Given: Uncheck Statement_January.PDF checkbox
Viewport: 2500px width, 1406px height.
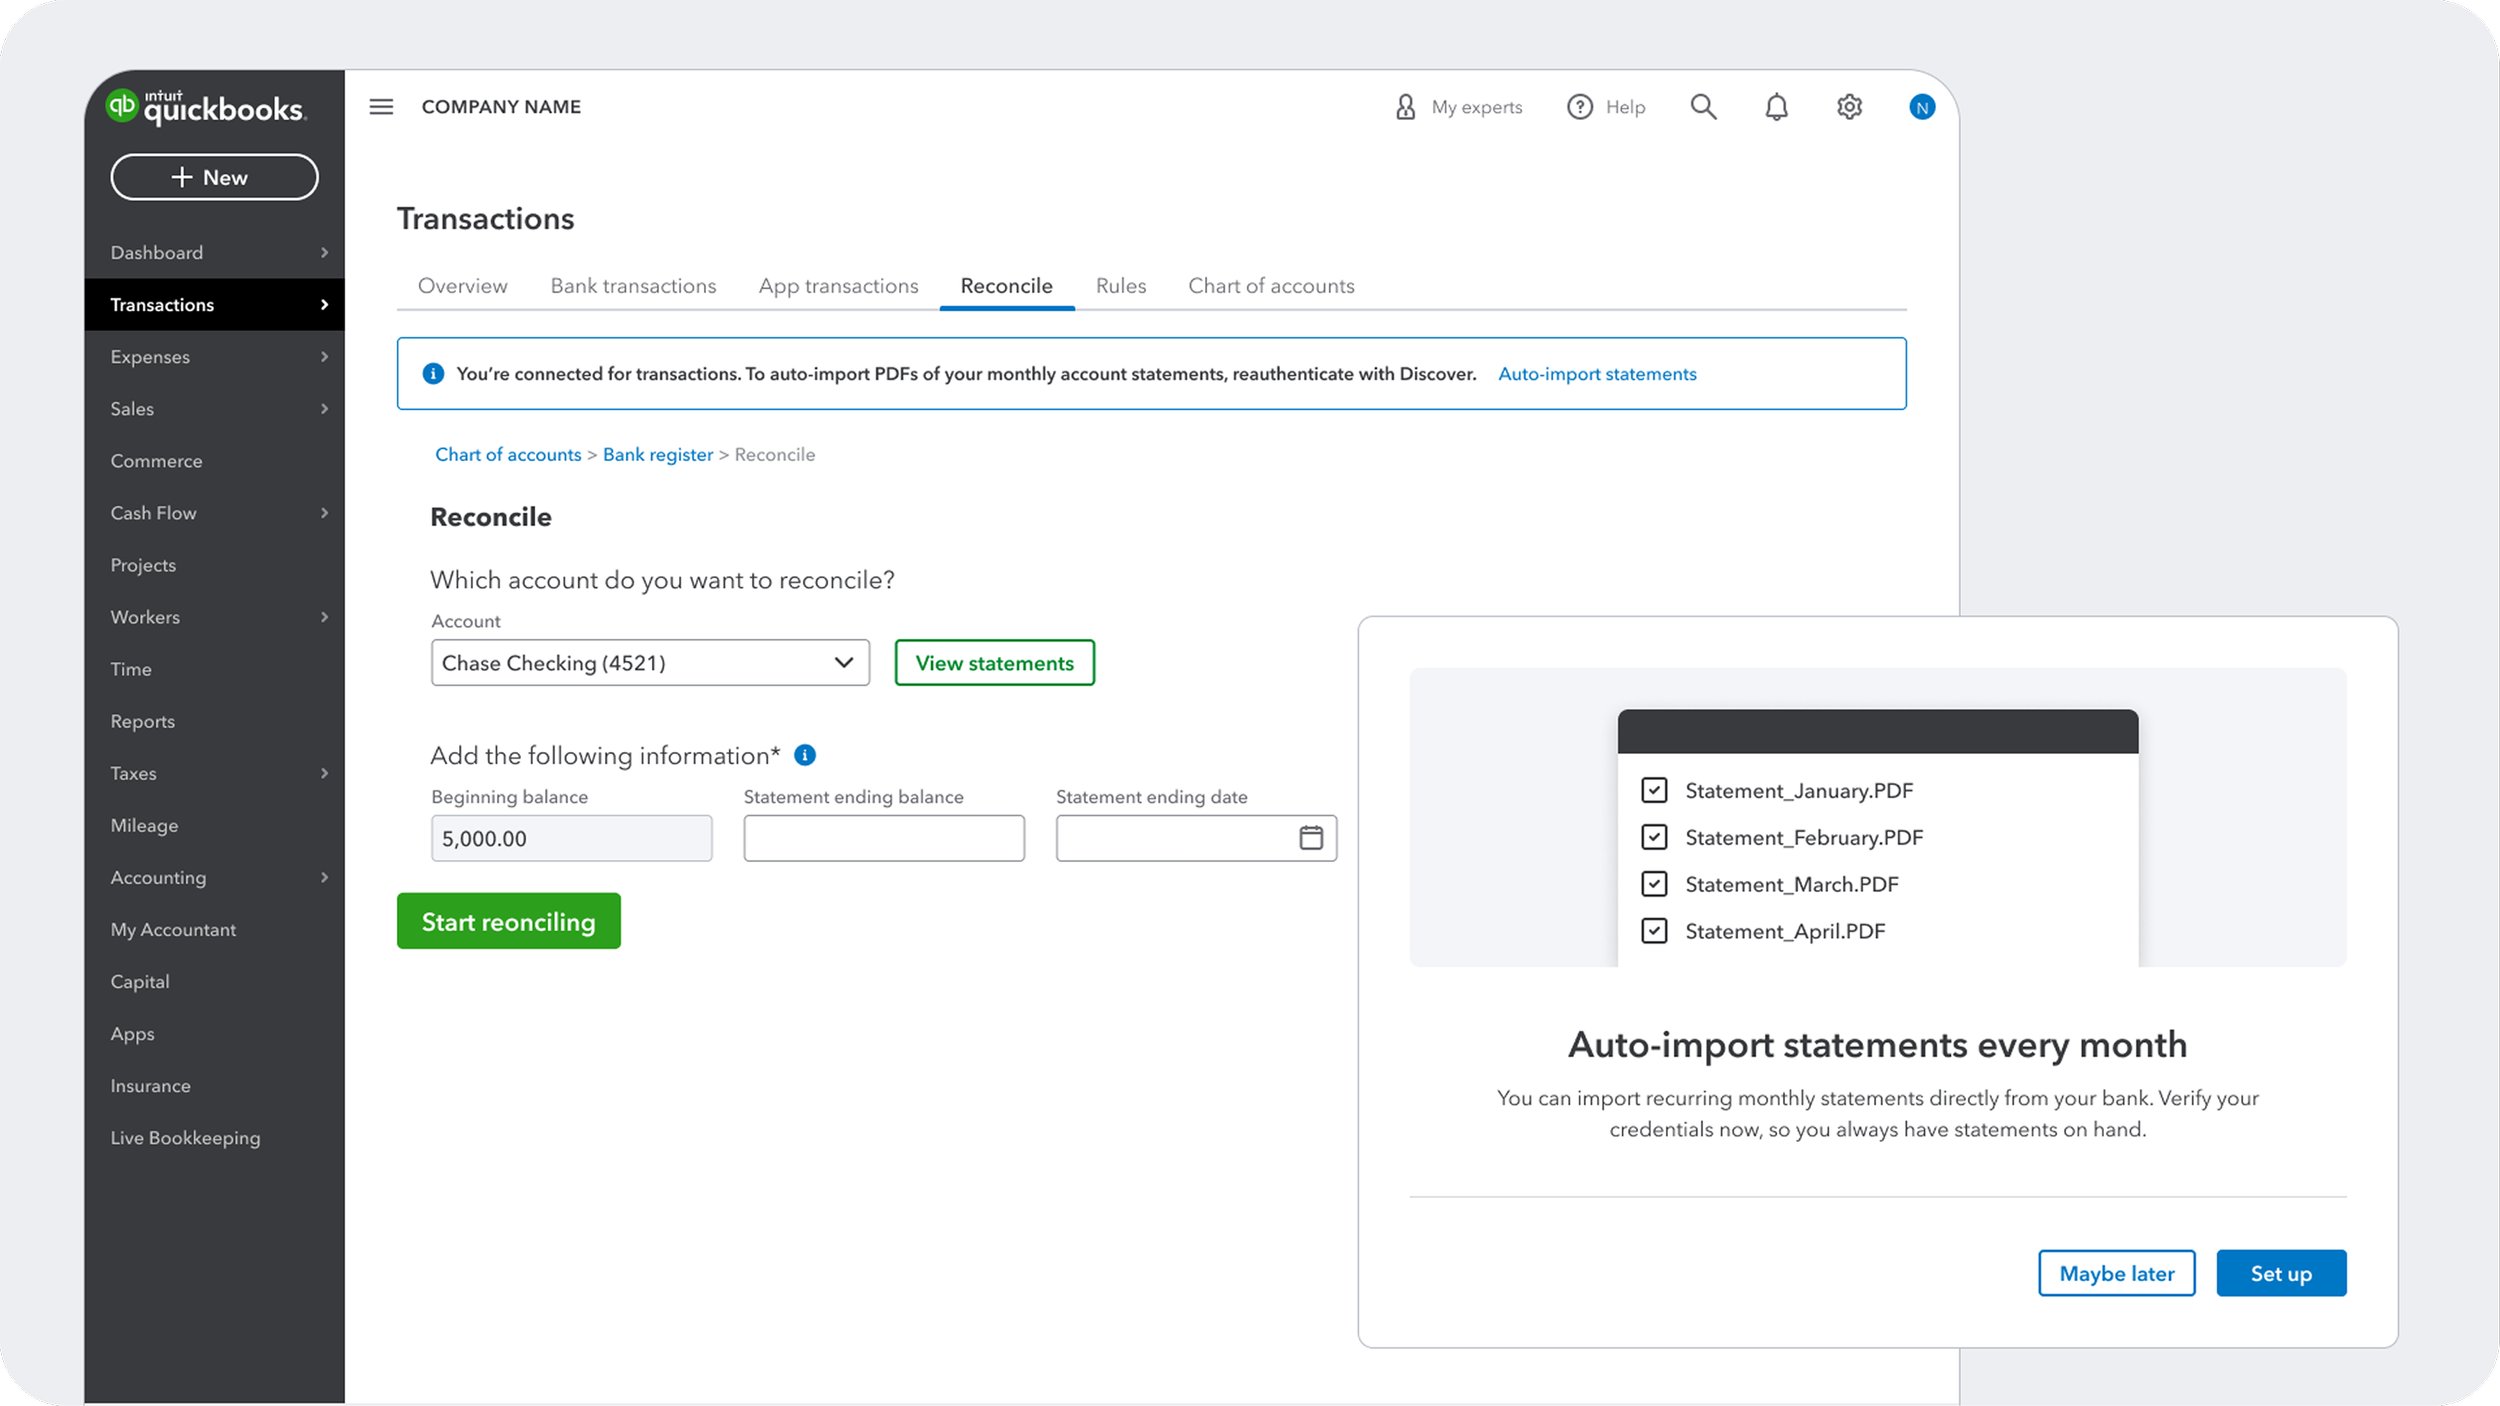Looking at the screenshot, I should (1654, 790).
